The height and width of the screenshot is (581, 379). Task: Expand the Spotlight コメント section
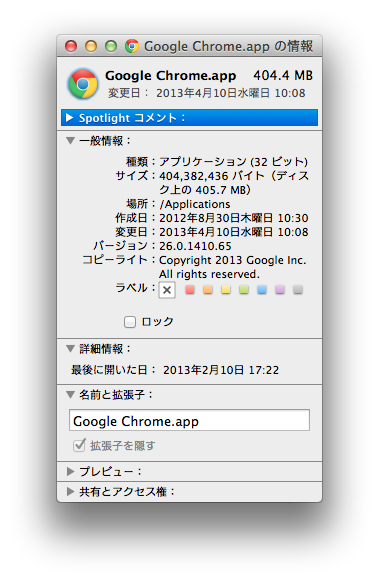[x=70, y=118]
